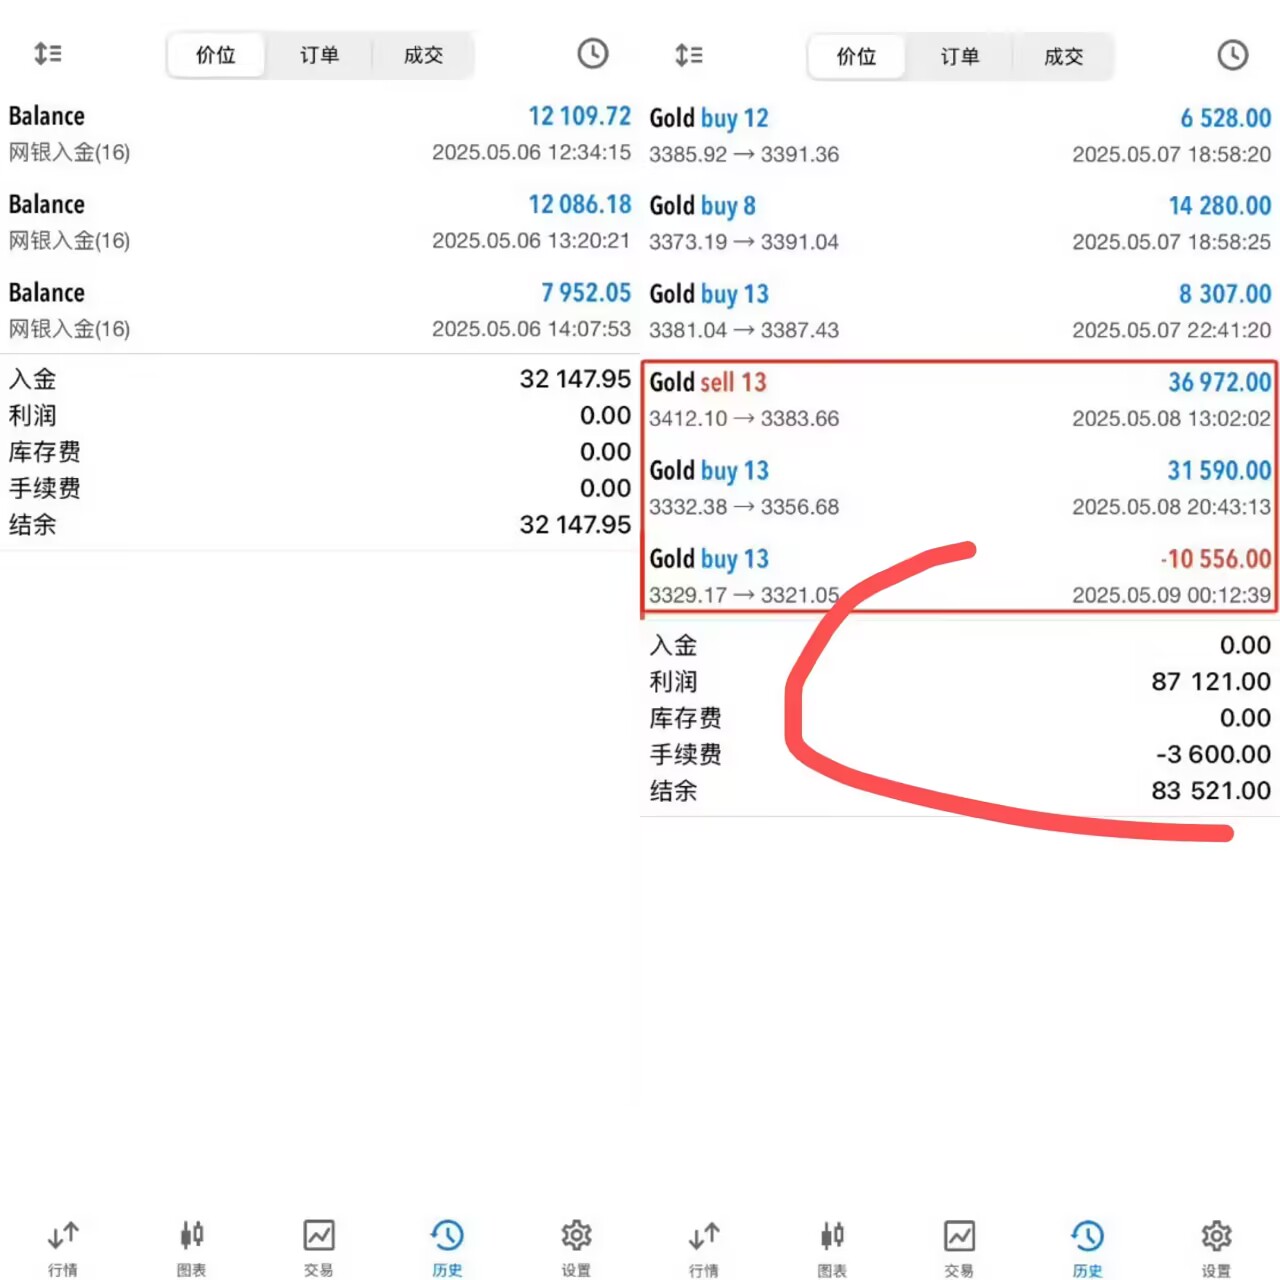The image size is (1280, 1280).
Task: Switch to 成交 tab in left panel
Action: [x=423, y=55]
